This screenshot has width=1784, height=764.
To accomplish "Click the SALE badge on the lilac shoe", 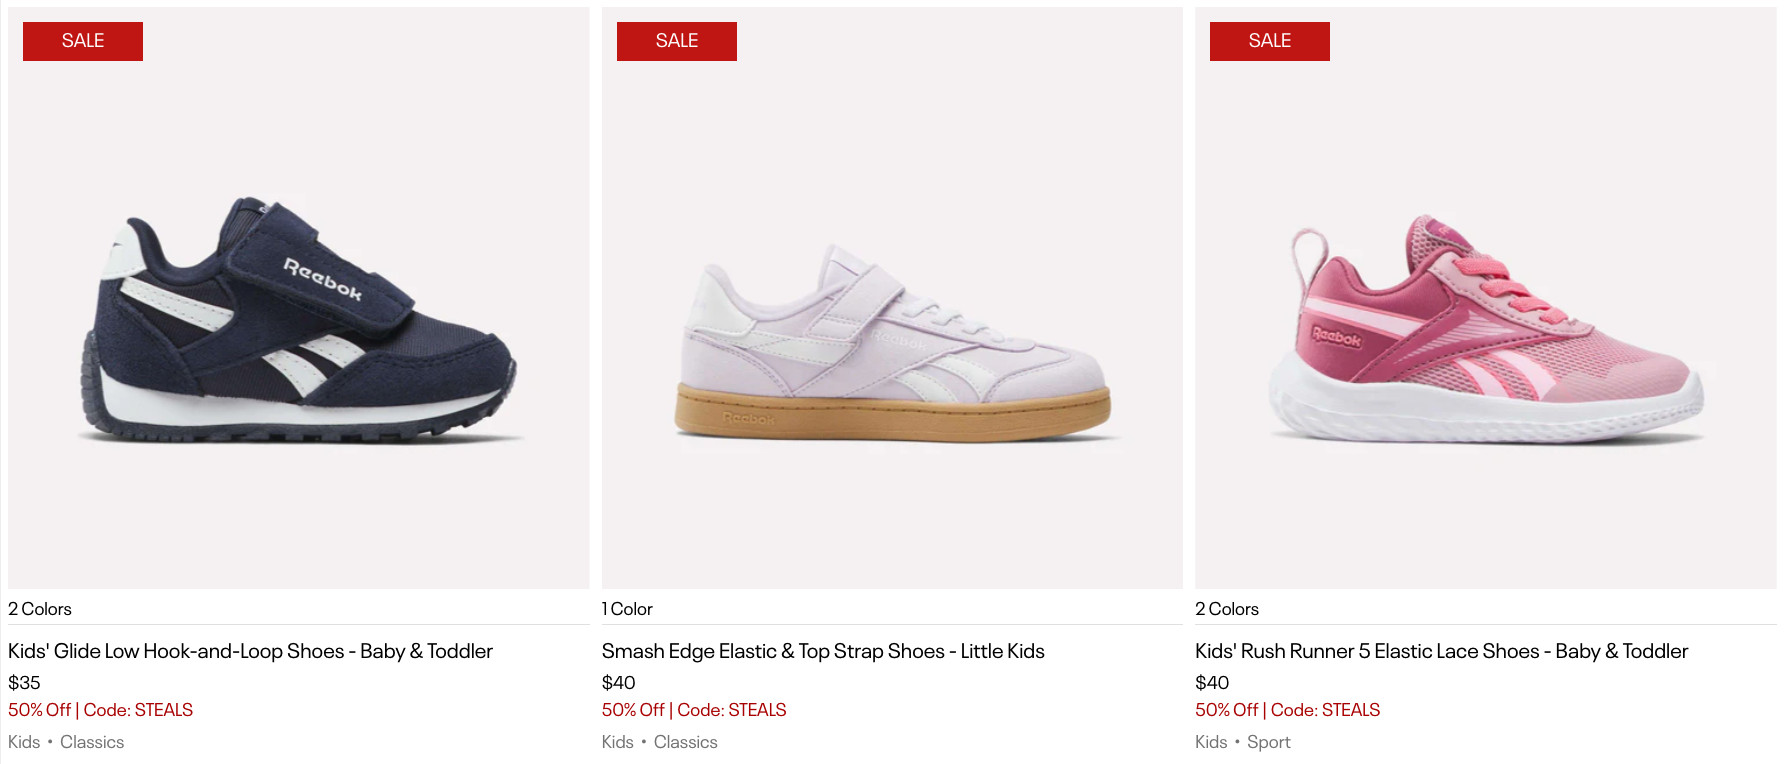I will [677, 41].
